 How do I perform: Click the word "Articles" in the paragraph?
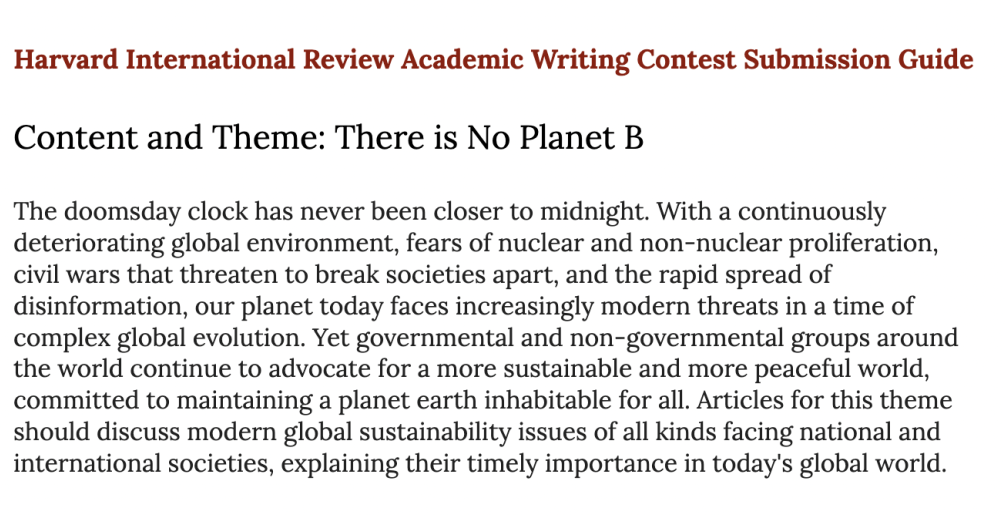(x=740, y=400)
